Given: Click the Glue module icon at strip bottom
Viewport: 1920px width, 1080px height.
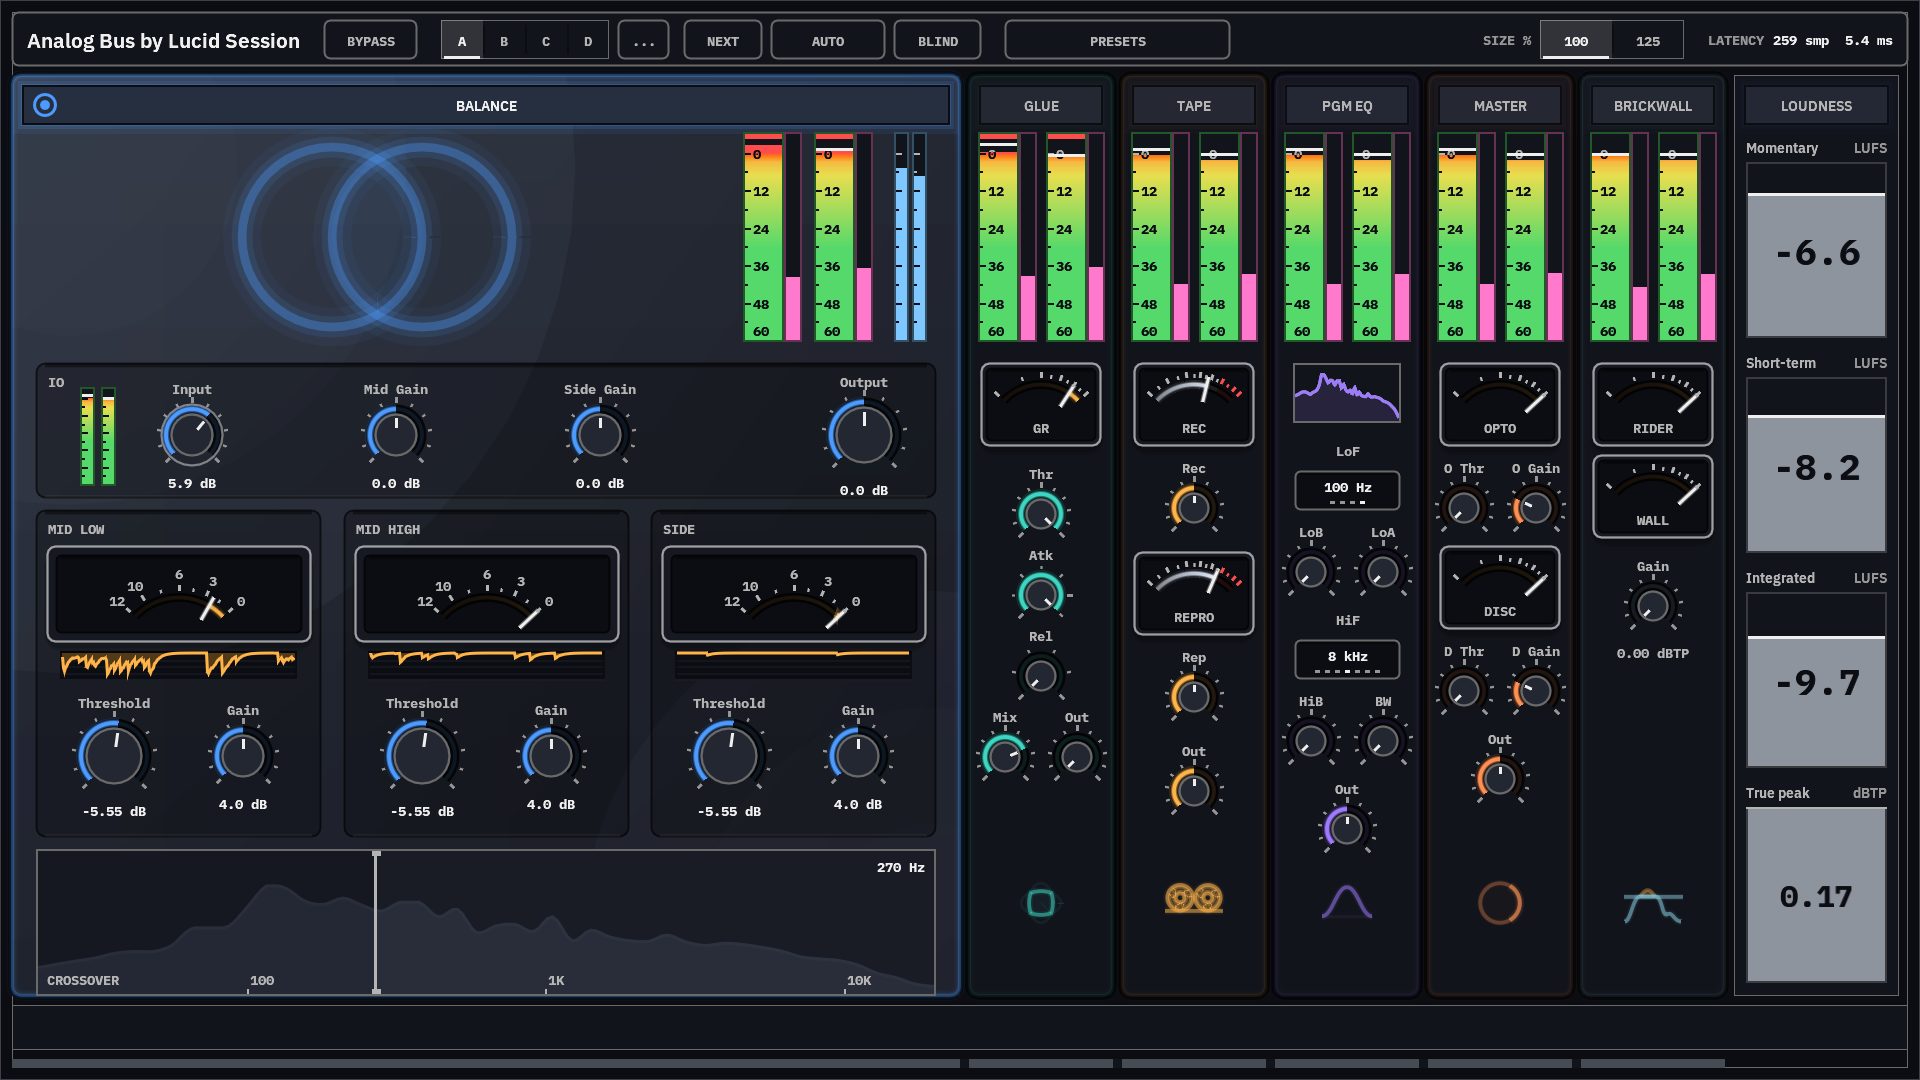Looking at the screenshot, I should click(1041, 902).
